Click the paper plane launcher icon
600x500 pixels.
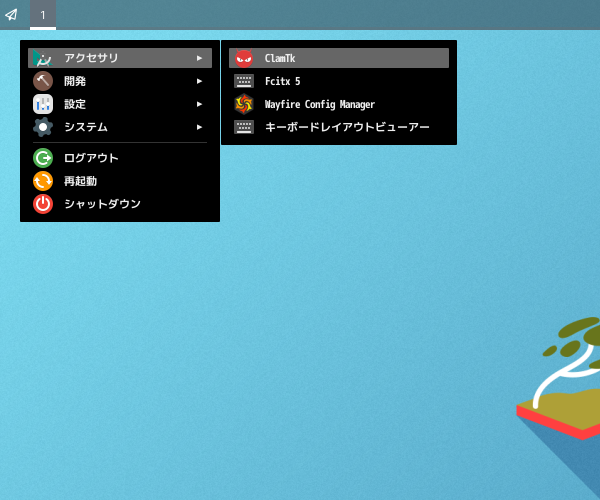(11, 15)
